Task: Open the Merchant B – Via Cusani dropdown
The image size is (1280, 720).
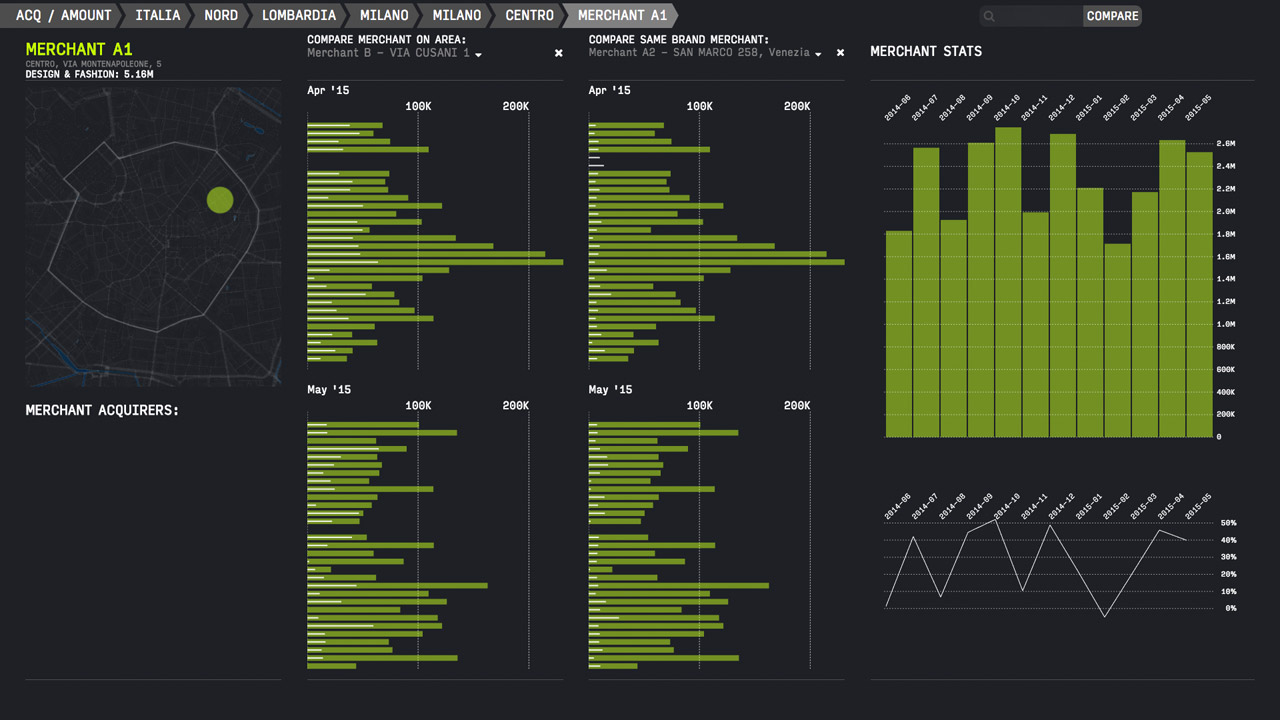Action: tap(394, 53)
